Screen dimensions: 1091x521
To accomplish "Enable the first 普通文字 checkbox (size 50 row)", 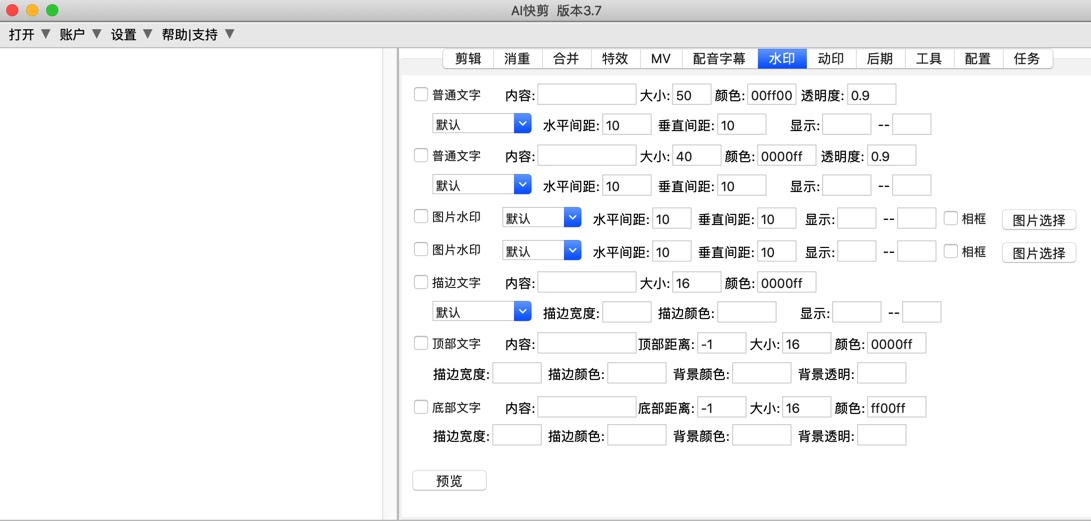I will [x=421, y=94].
